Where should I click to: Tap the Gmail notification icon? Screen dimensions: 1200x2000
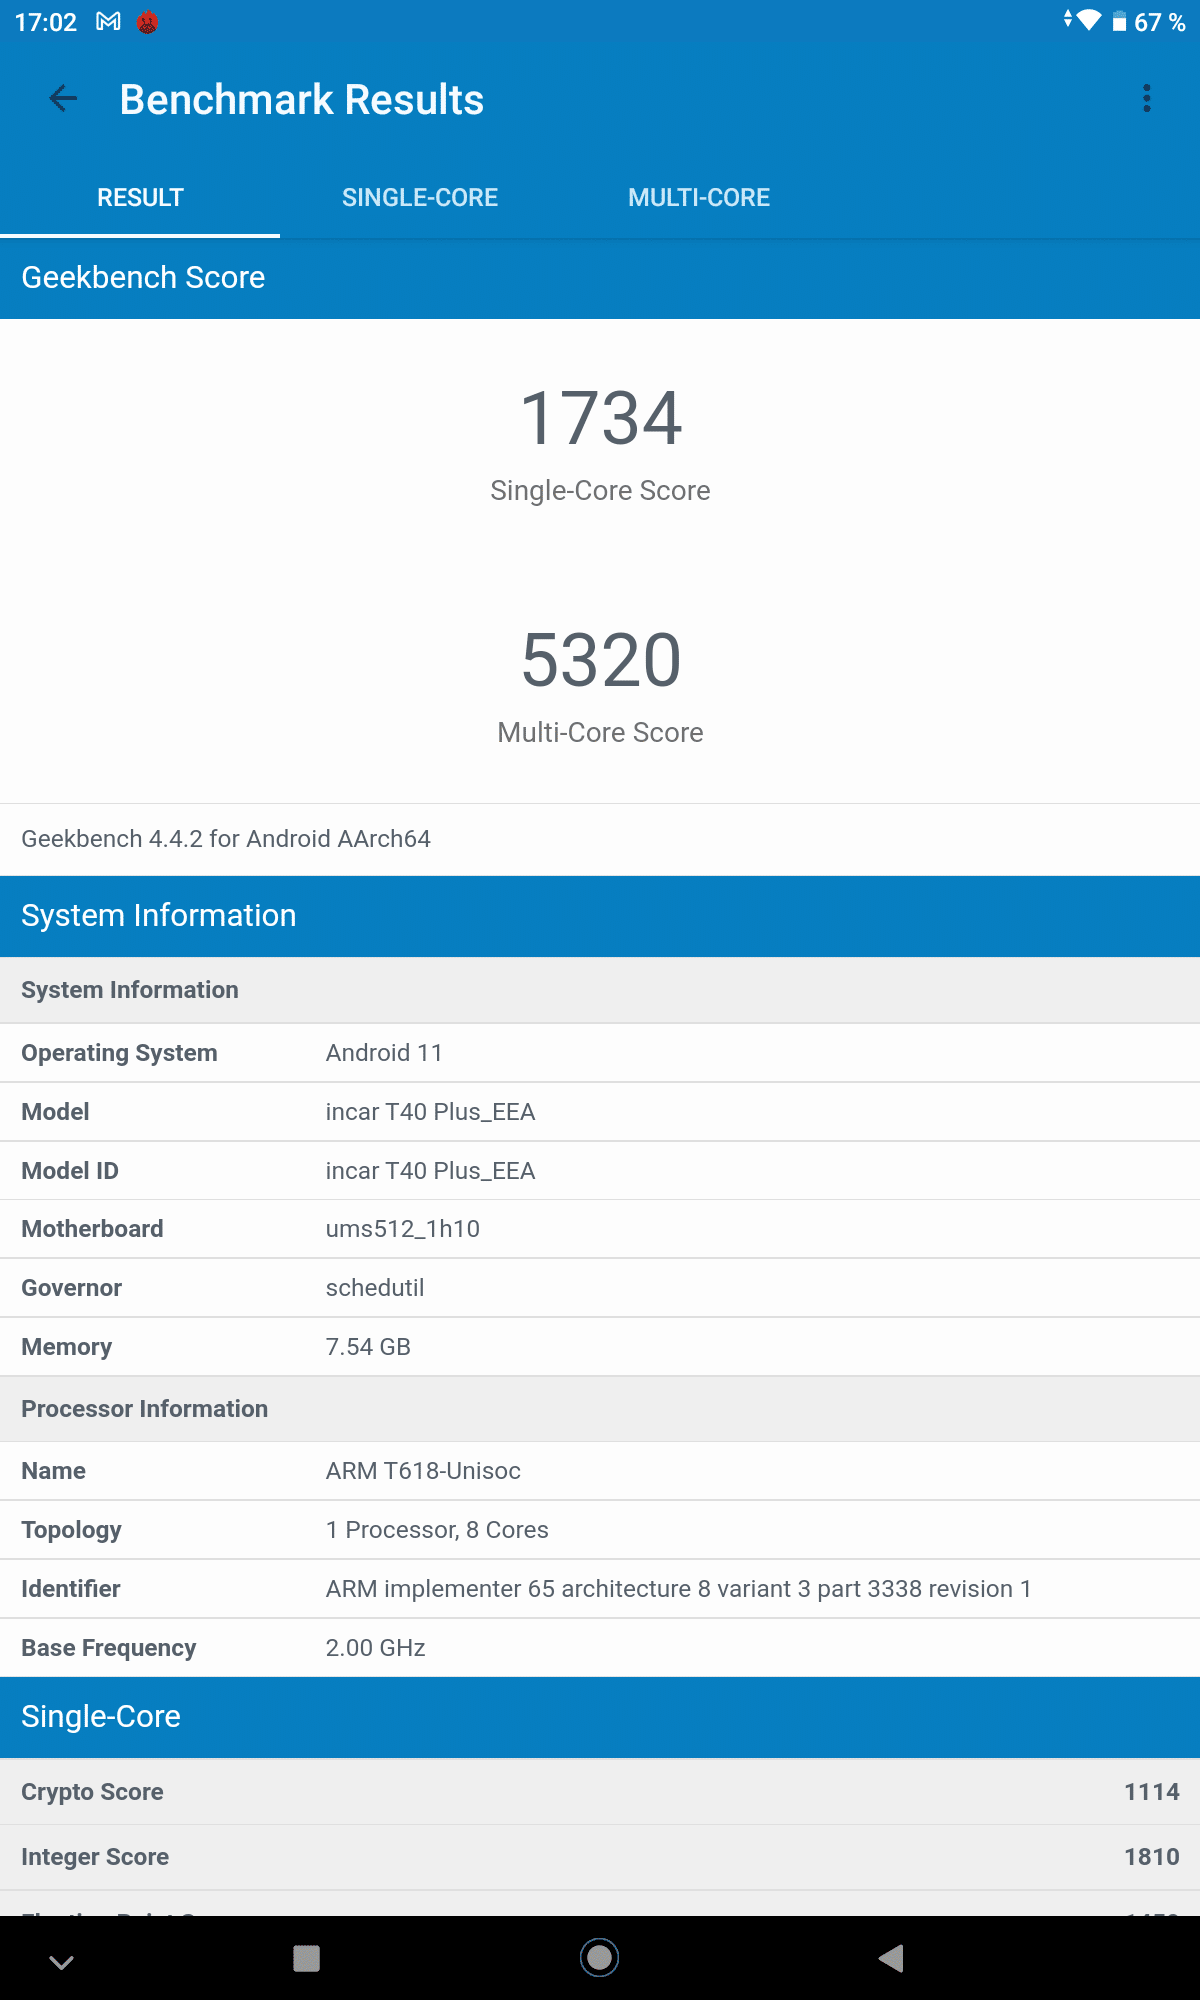[108, 22]
